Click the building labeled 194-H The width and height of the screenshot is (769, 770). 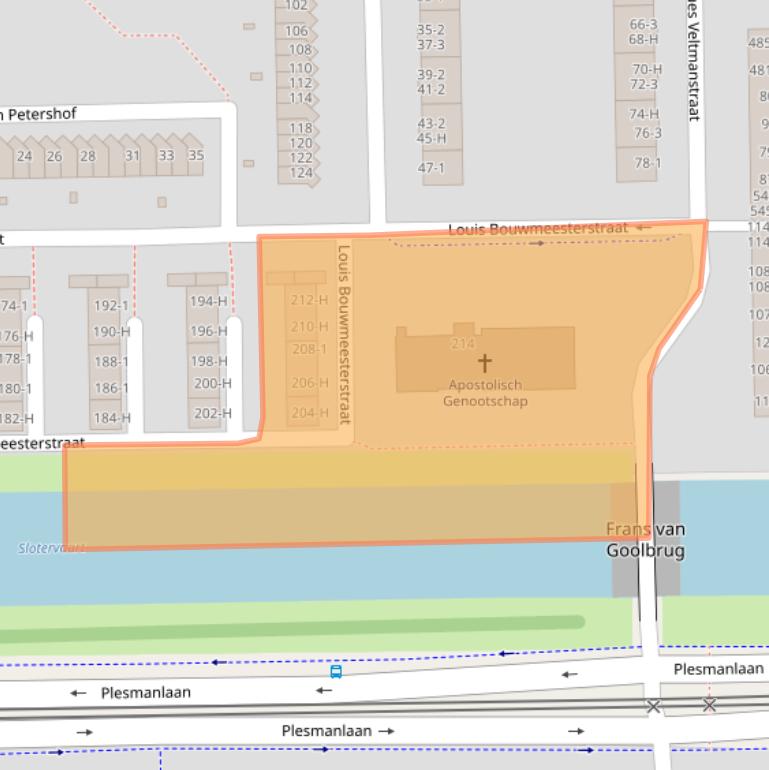(209, 301)
